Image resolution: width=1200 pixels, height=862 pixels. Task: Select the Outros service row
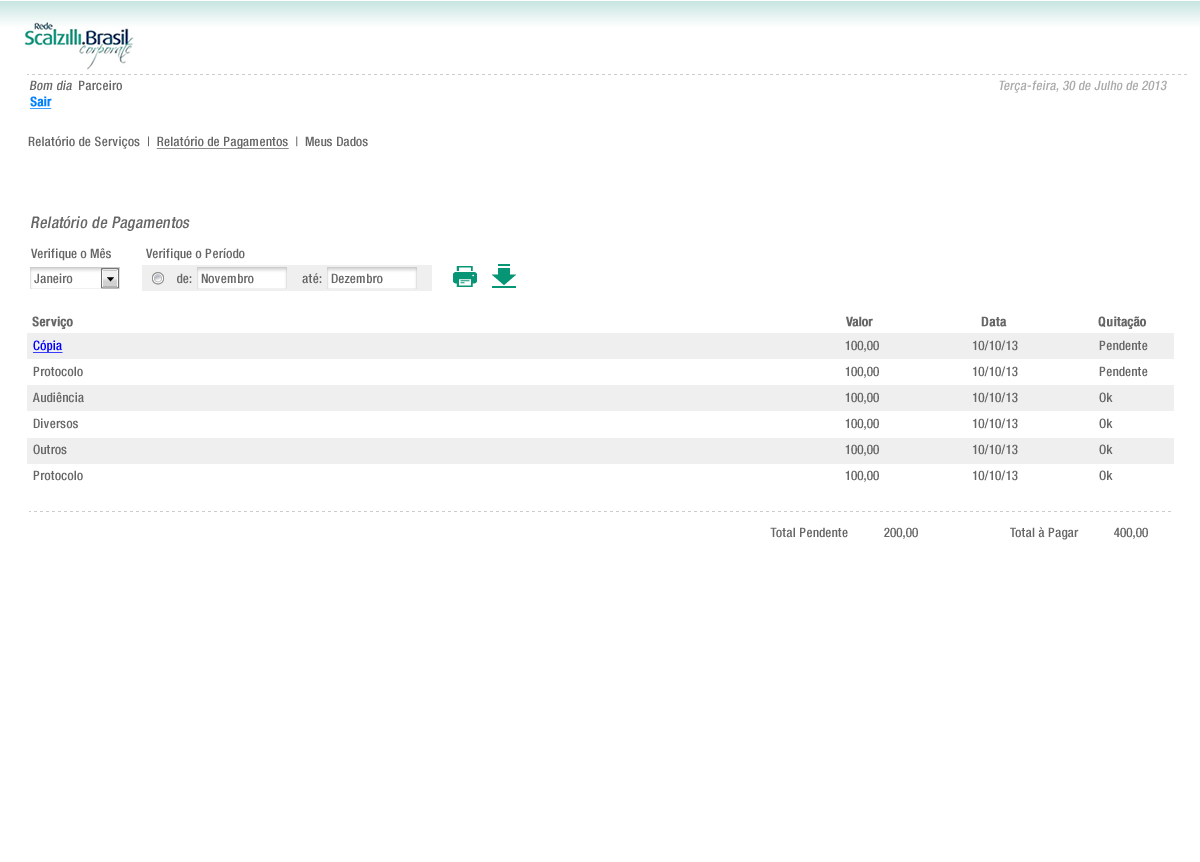pyautogui.click(x=50, y=450)
